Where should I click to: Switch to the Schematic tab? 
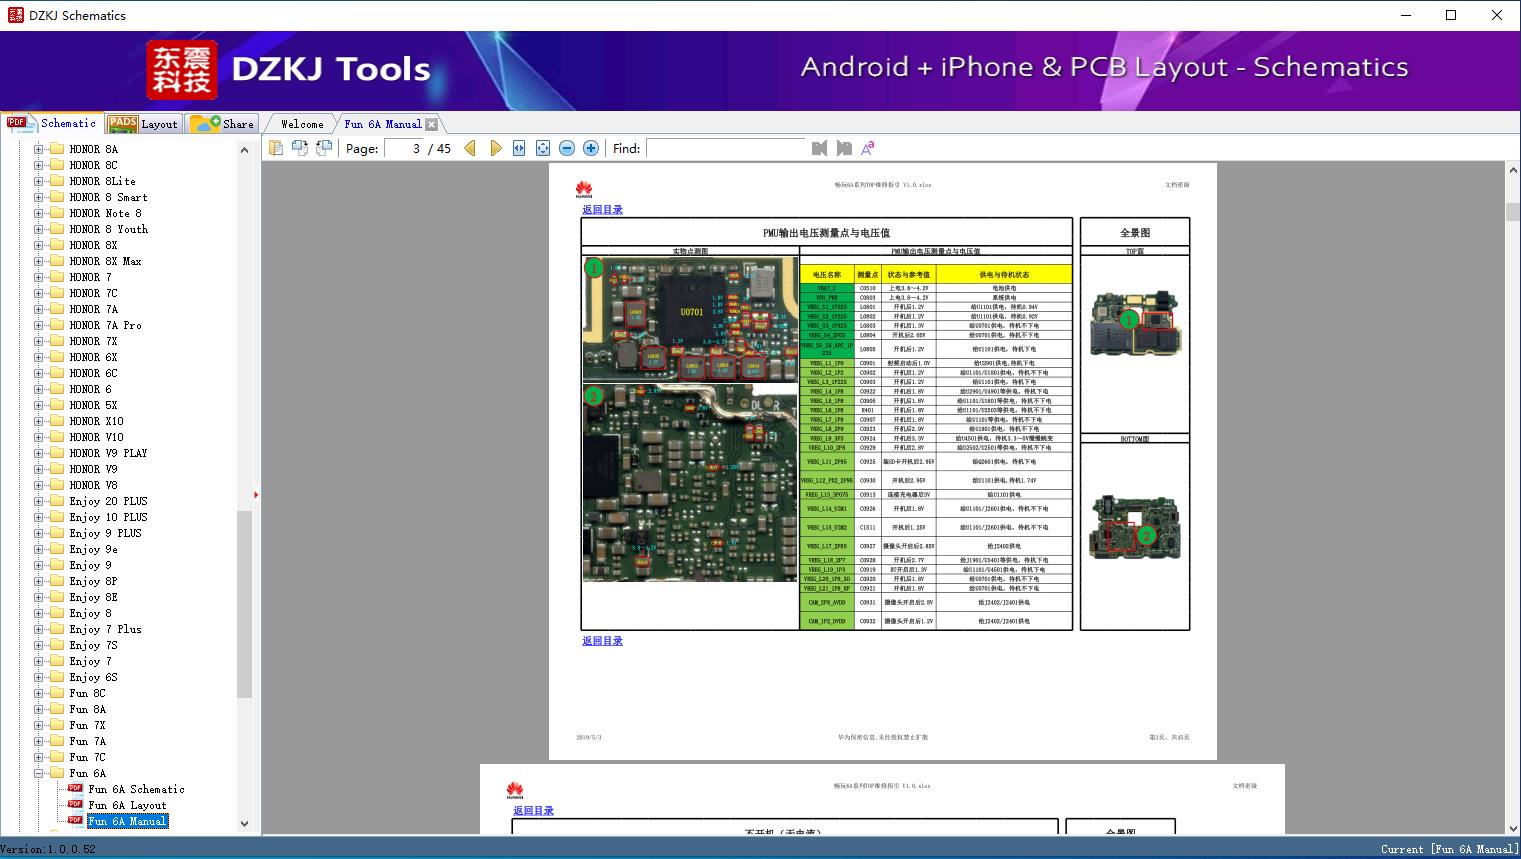pos(52,123)
